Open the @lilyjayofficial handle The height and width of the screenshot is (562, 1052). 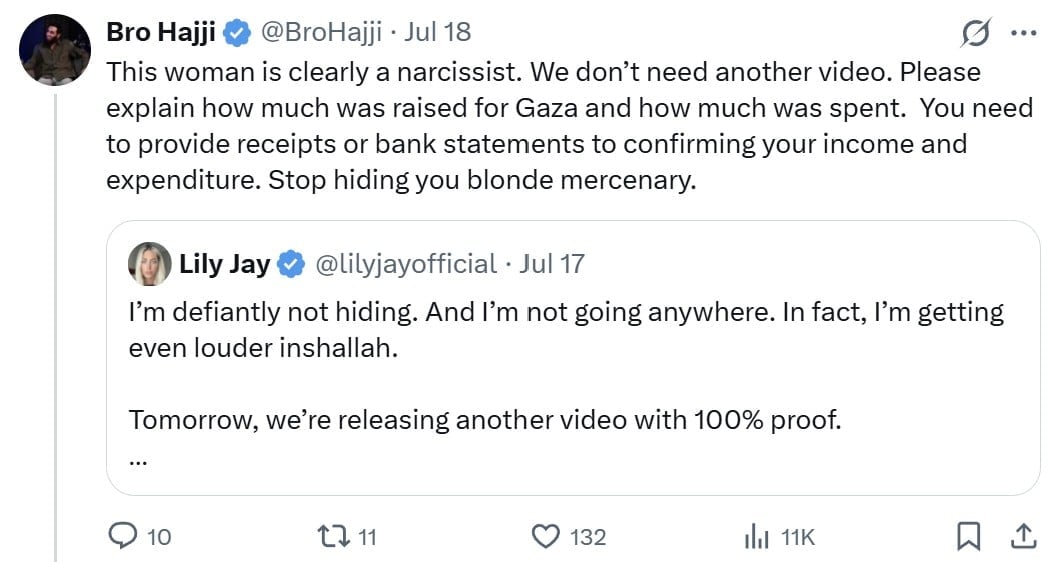coord(406,264)
